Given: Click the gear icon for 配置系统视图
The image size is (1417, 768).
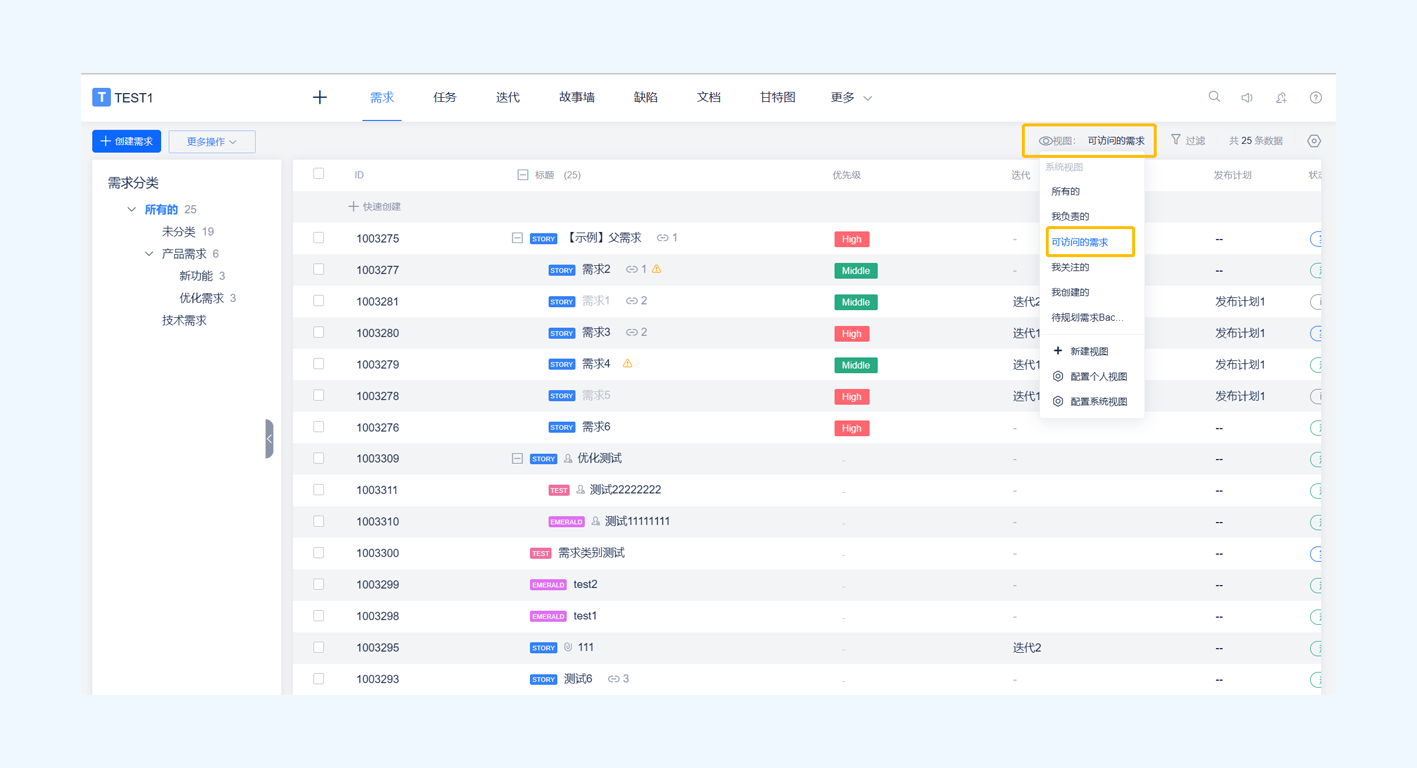Looking at the screenshot, I should pyautogui.click(x=1058, y=401).
